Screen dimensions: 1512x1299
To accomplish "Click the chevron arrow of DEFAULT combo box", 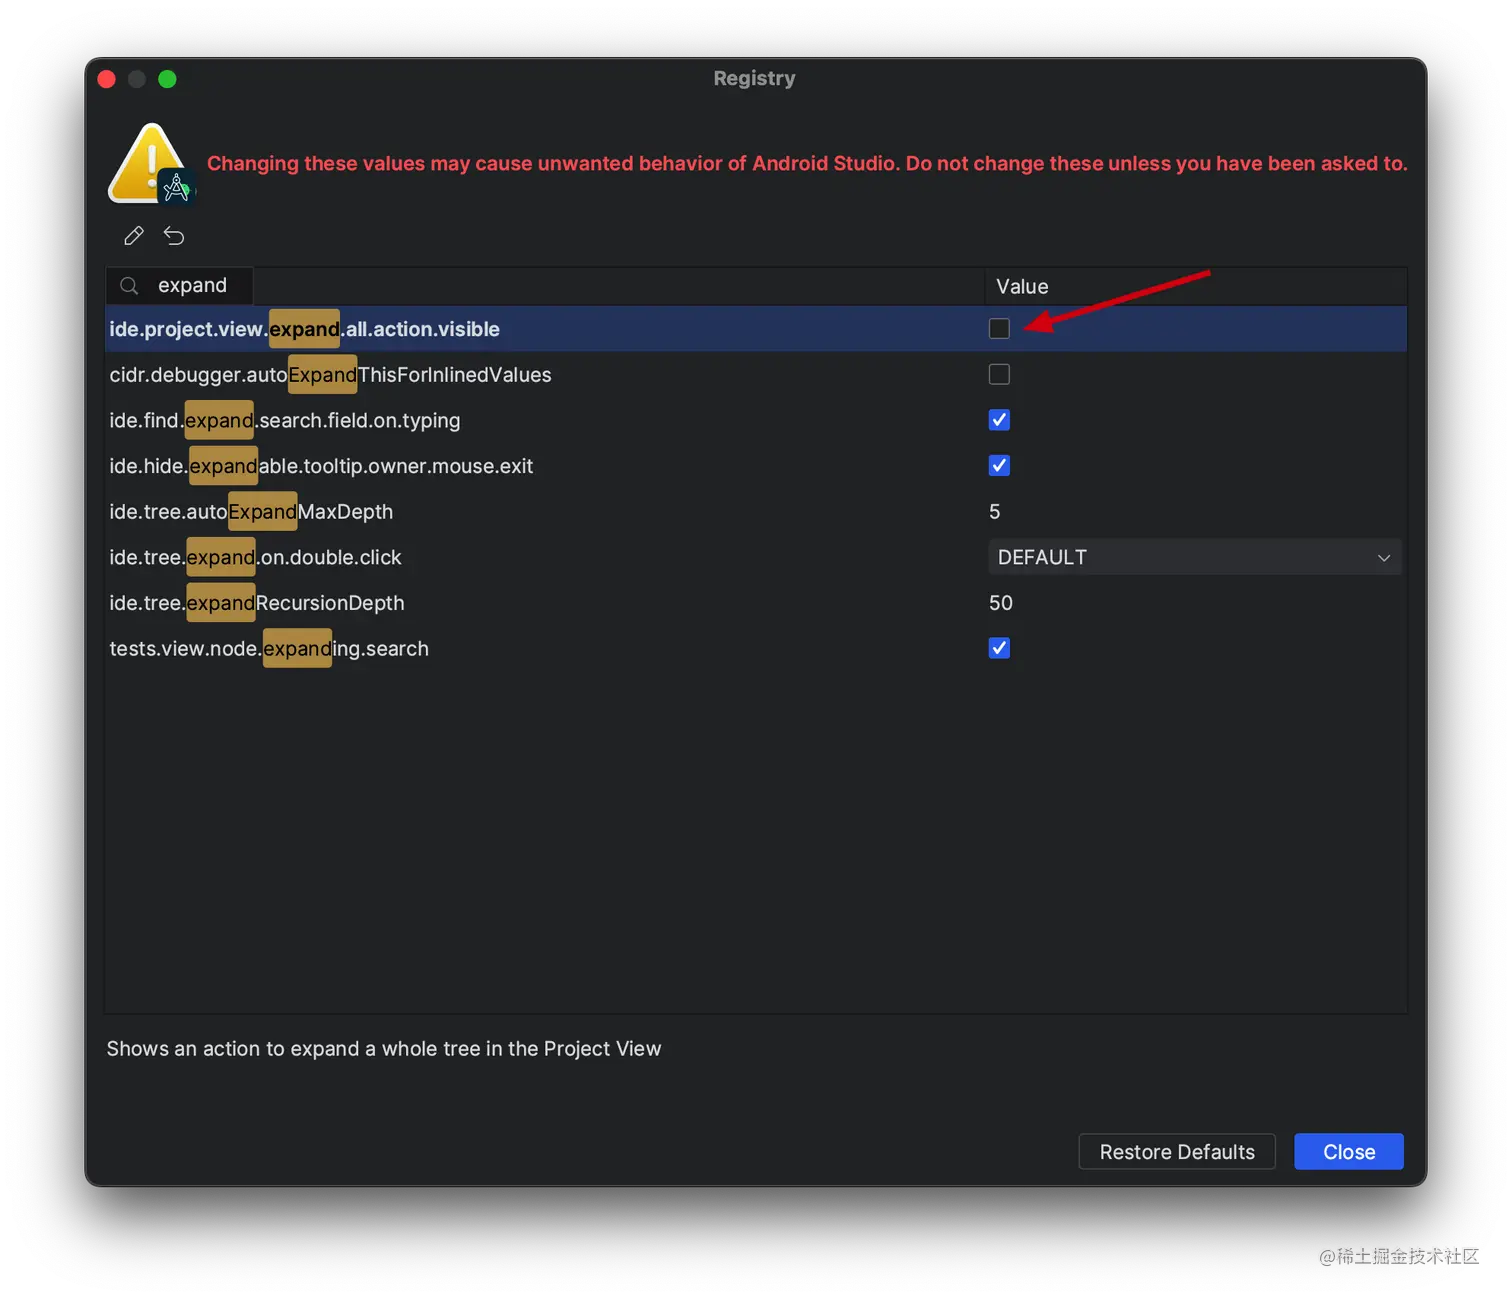I will [1384, 558].
